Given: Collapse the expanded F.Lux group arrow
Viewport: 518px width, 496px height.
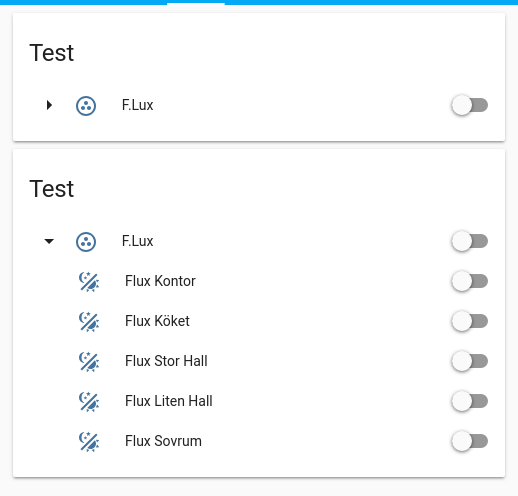Looking at the screenshot, I should point(49,241).
